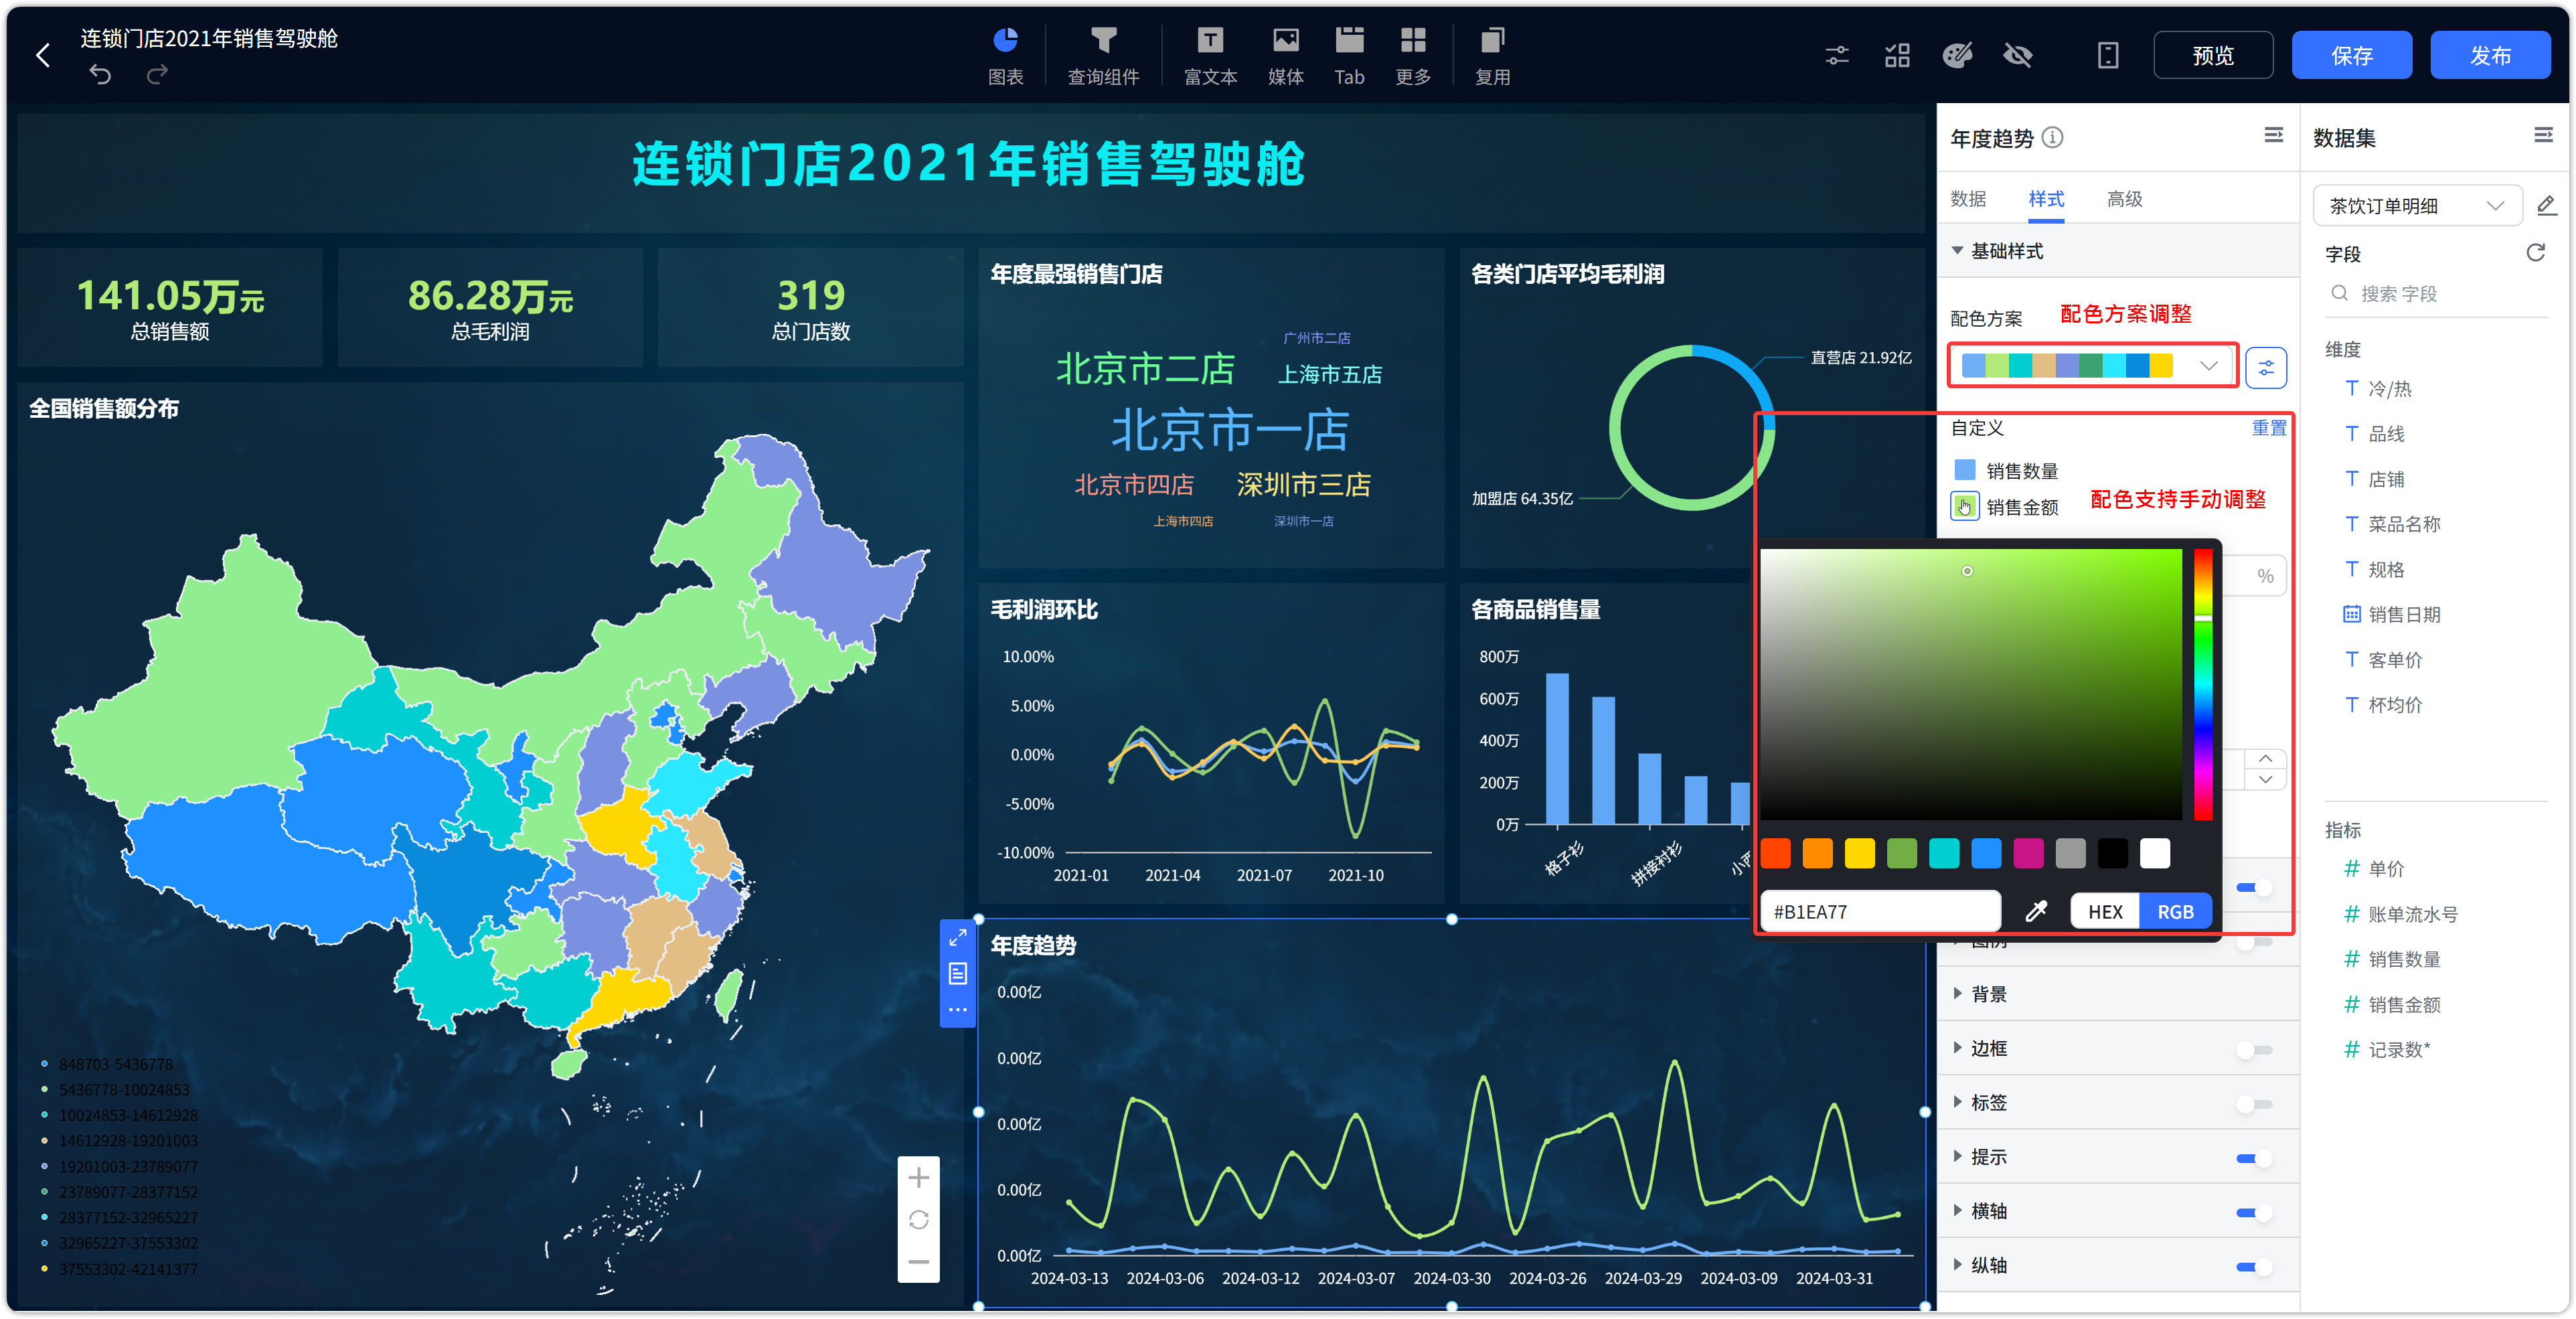2576x1319 pixels.
Task: Edit the dataset with the pencil icon
Action: pyautogui.click(x=2547, y=205)
